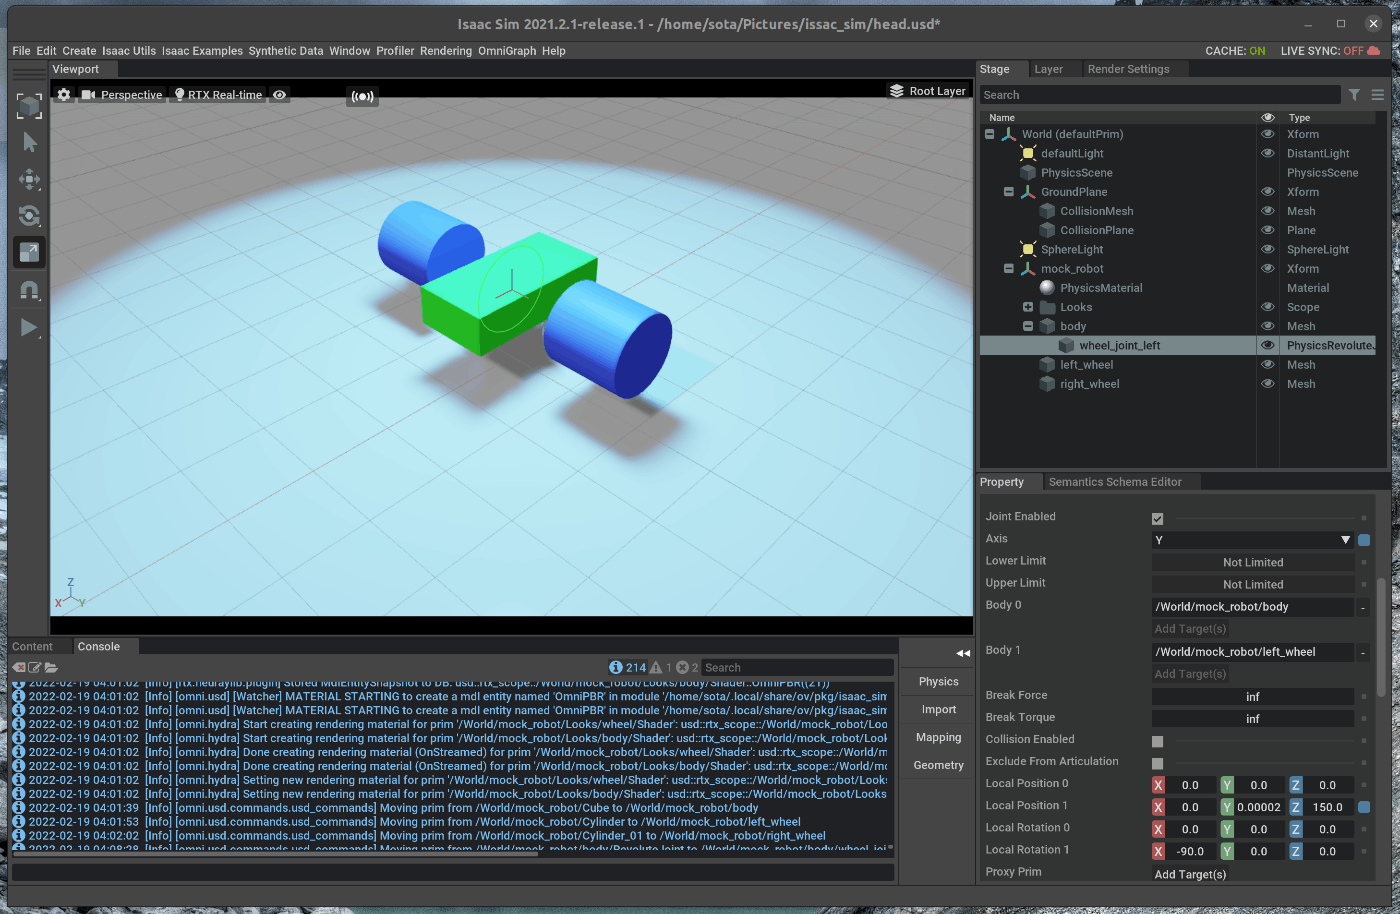1400x914 pixels.
Task: Start simulation with the Play button
Action: pos(29,327)
